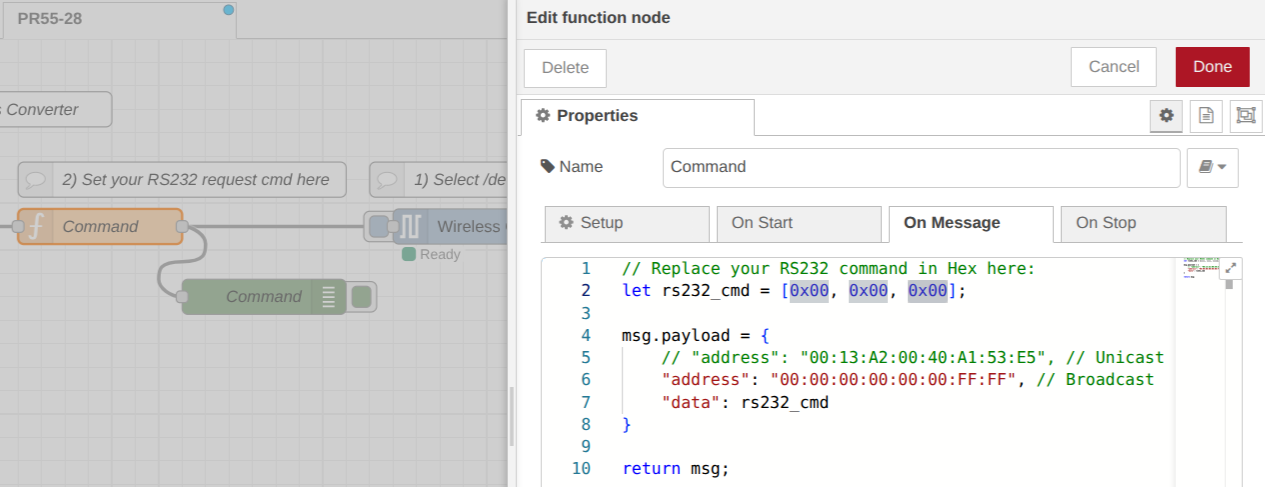The width and height of the screenshot is (1265, 487).
Task: Click the Delete button
Action: click(565, 68)
